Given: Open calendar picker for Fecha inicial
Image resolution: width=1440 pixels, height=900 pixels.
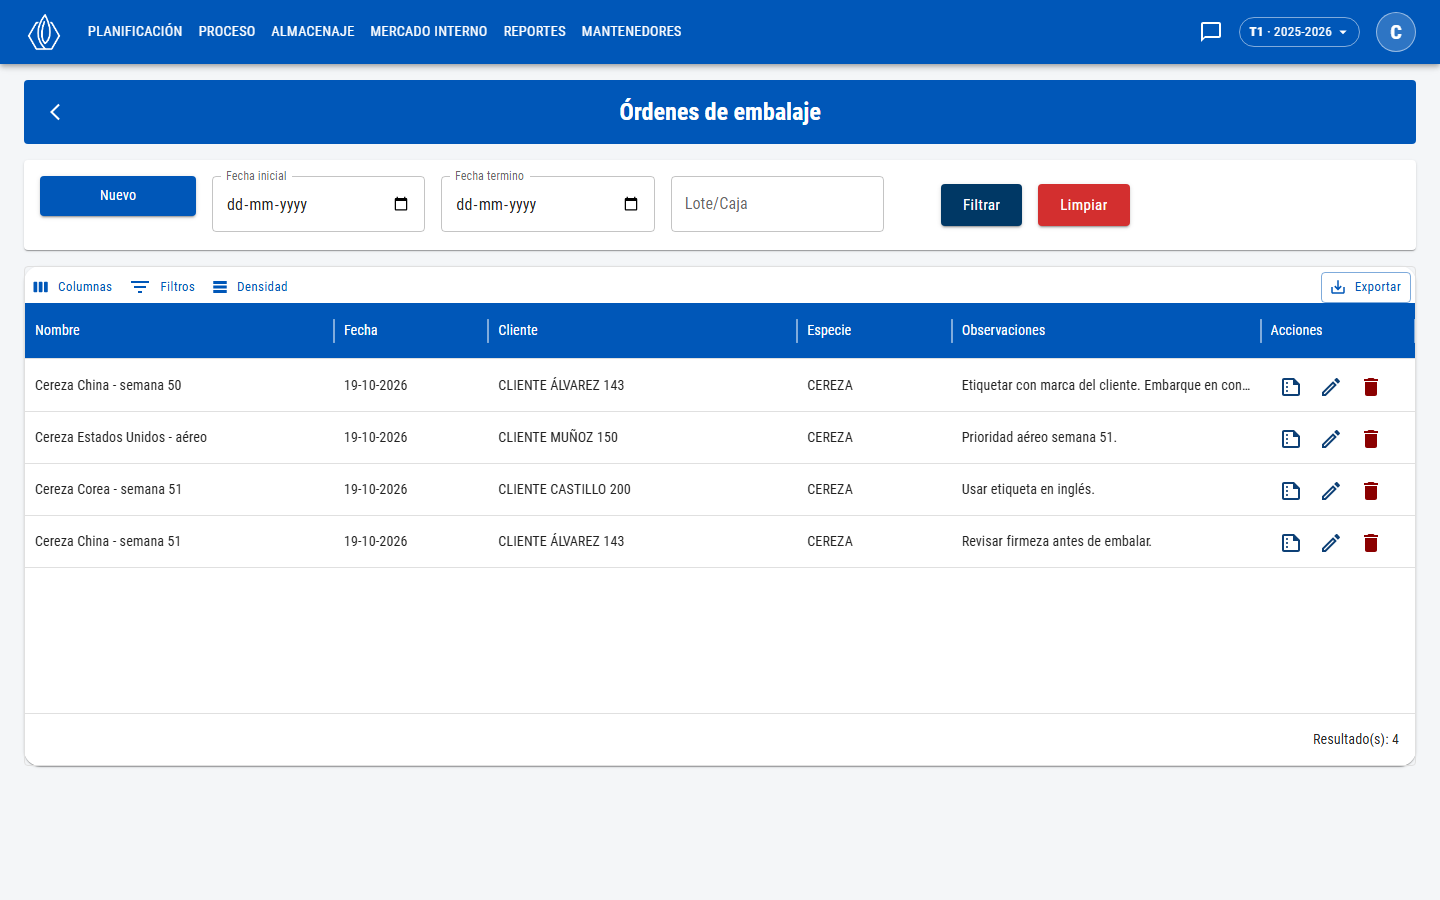Looking at the screenshot, I should 401,204.
